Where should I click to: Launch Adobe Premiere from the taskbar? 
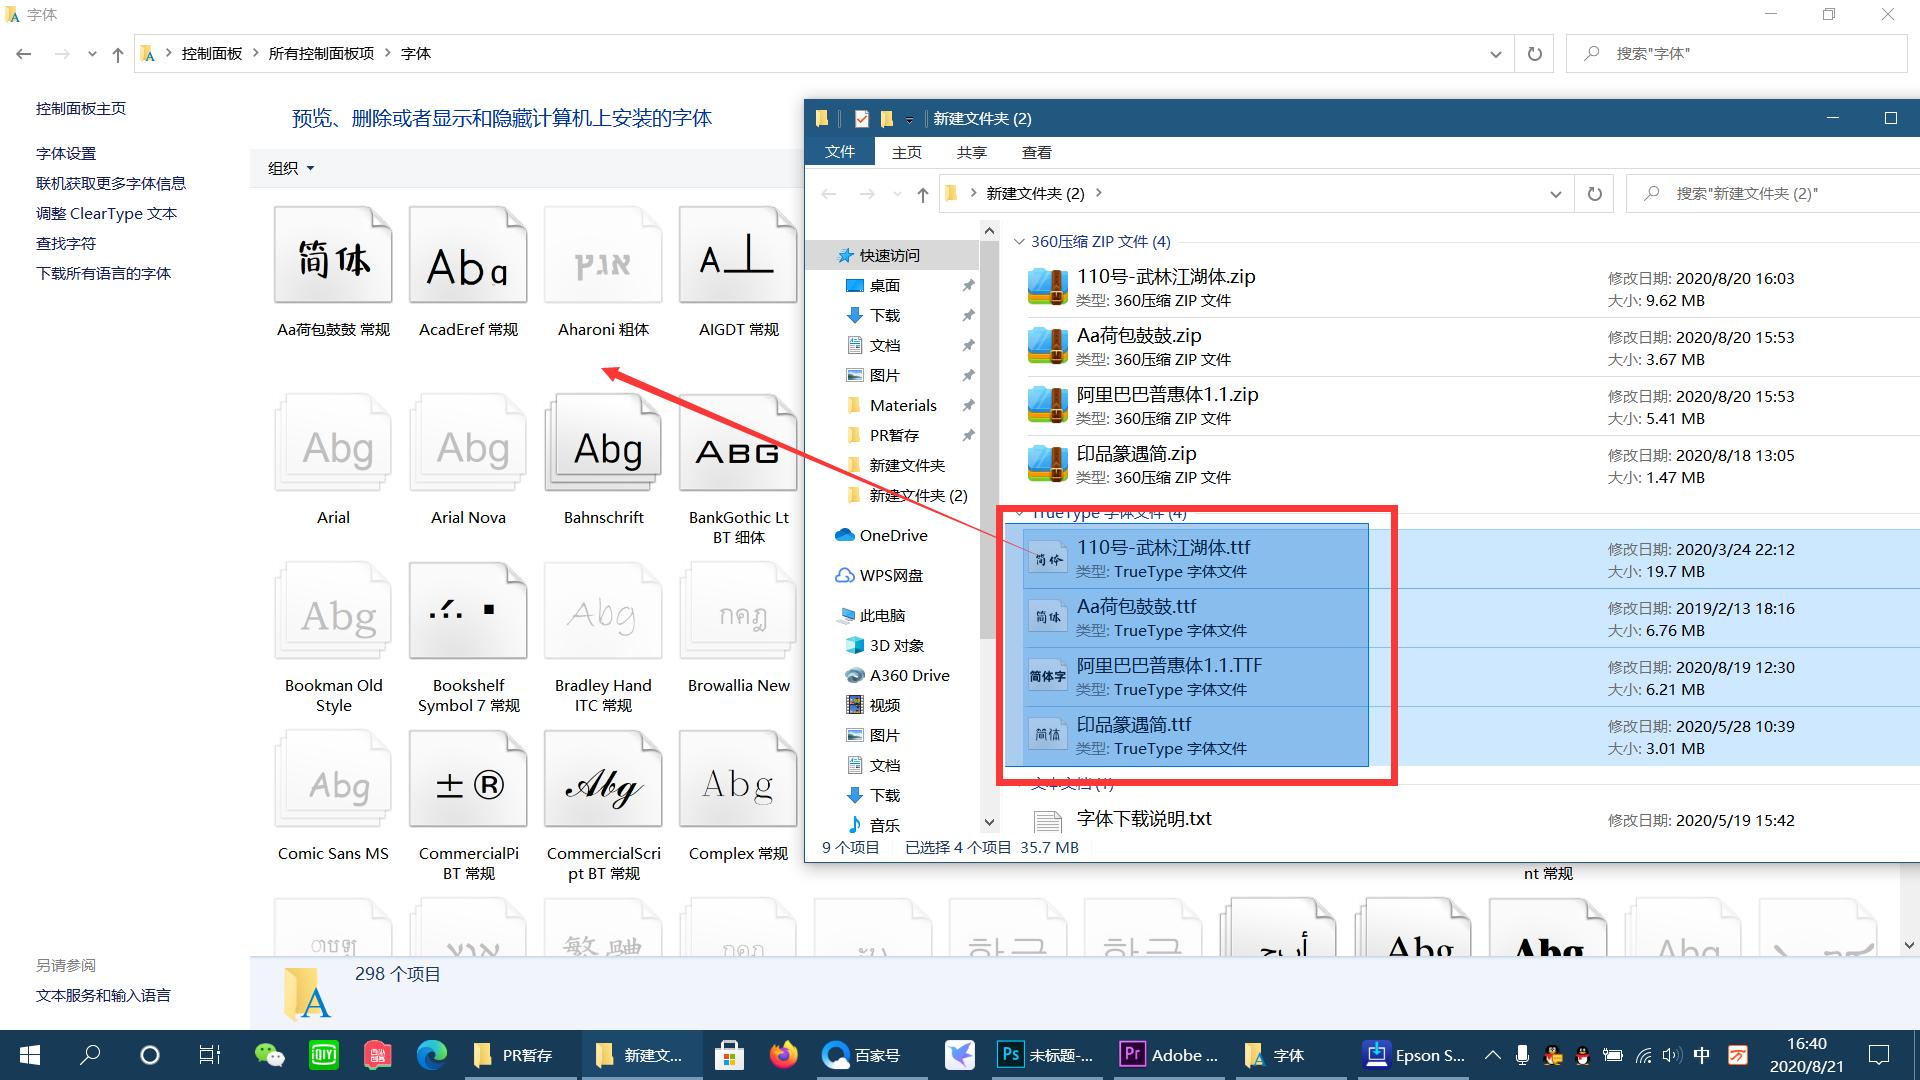tap(1131, 1055)
